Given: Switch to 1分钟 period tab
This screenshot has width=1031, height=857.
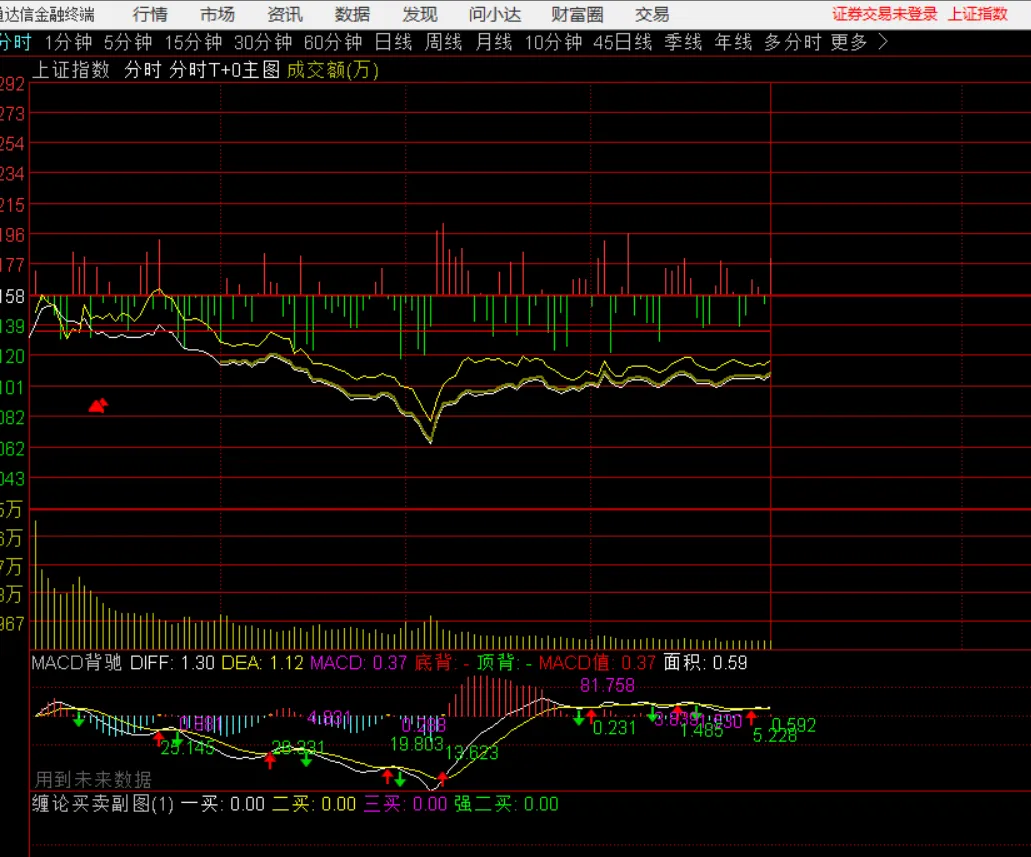Looking at the screenshot, I should (68, 43).
